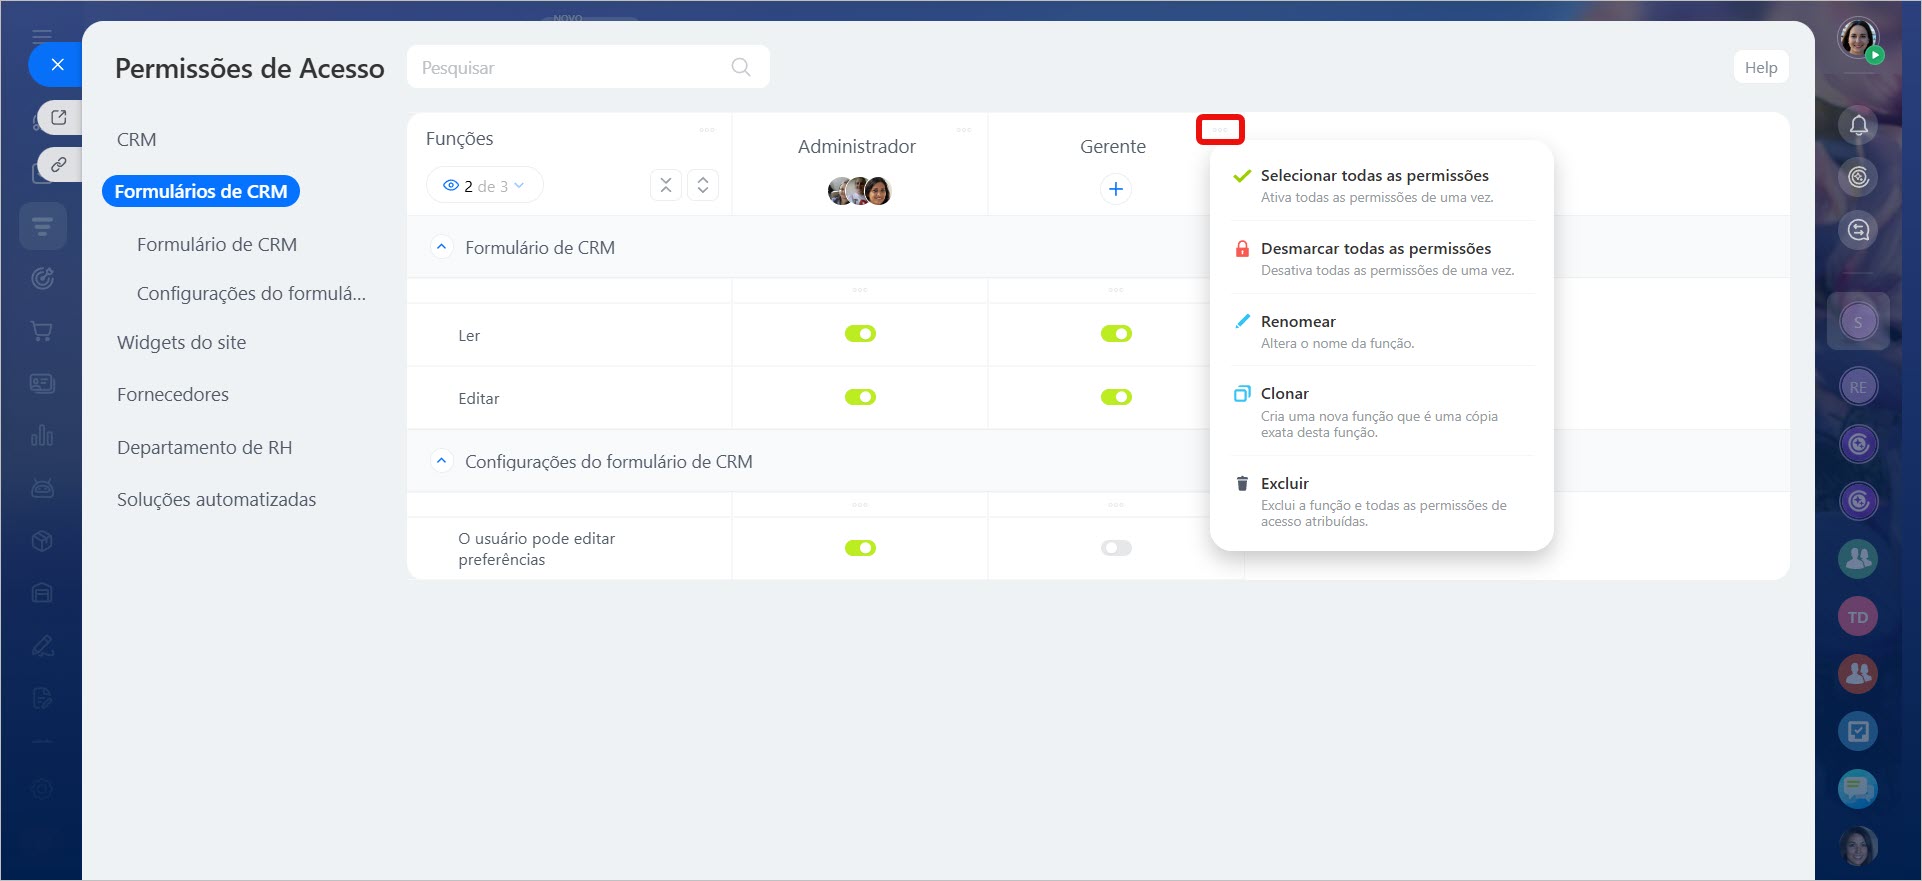Viewport: 1922px width, 881px height.
Task: Toggle Ler permission for Administrador
Action: [x=860, y=334]
